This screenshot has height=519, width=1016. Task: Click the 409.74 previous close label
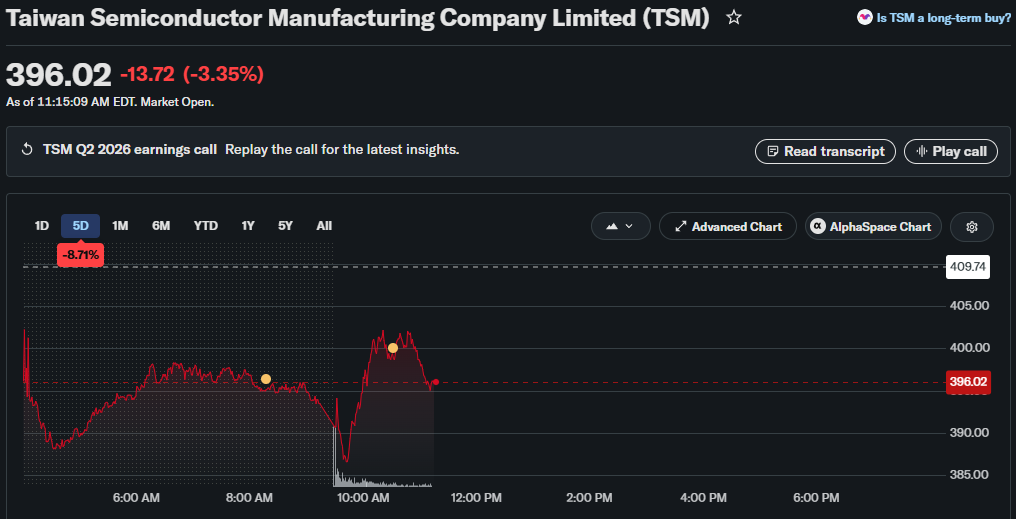(968, 266)
